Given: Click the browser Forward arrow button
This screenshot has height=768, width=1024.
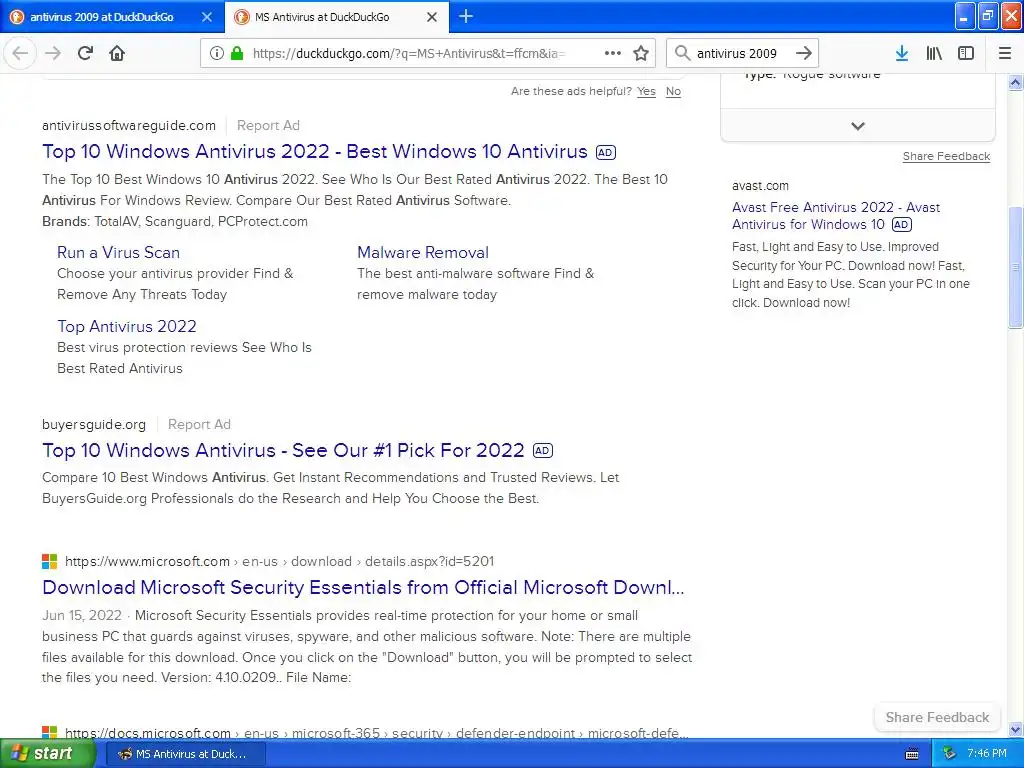Looking at the screenshot, I should [53, 53].
